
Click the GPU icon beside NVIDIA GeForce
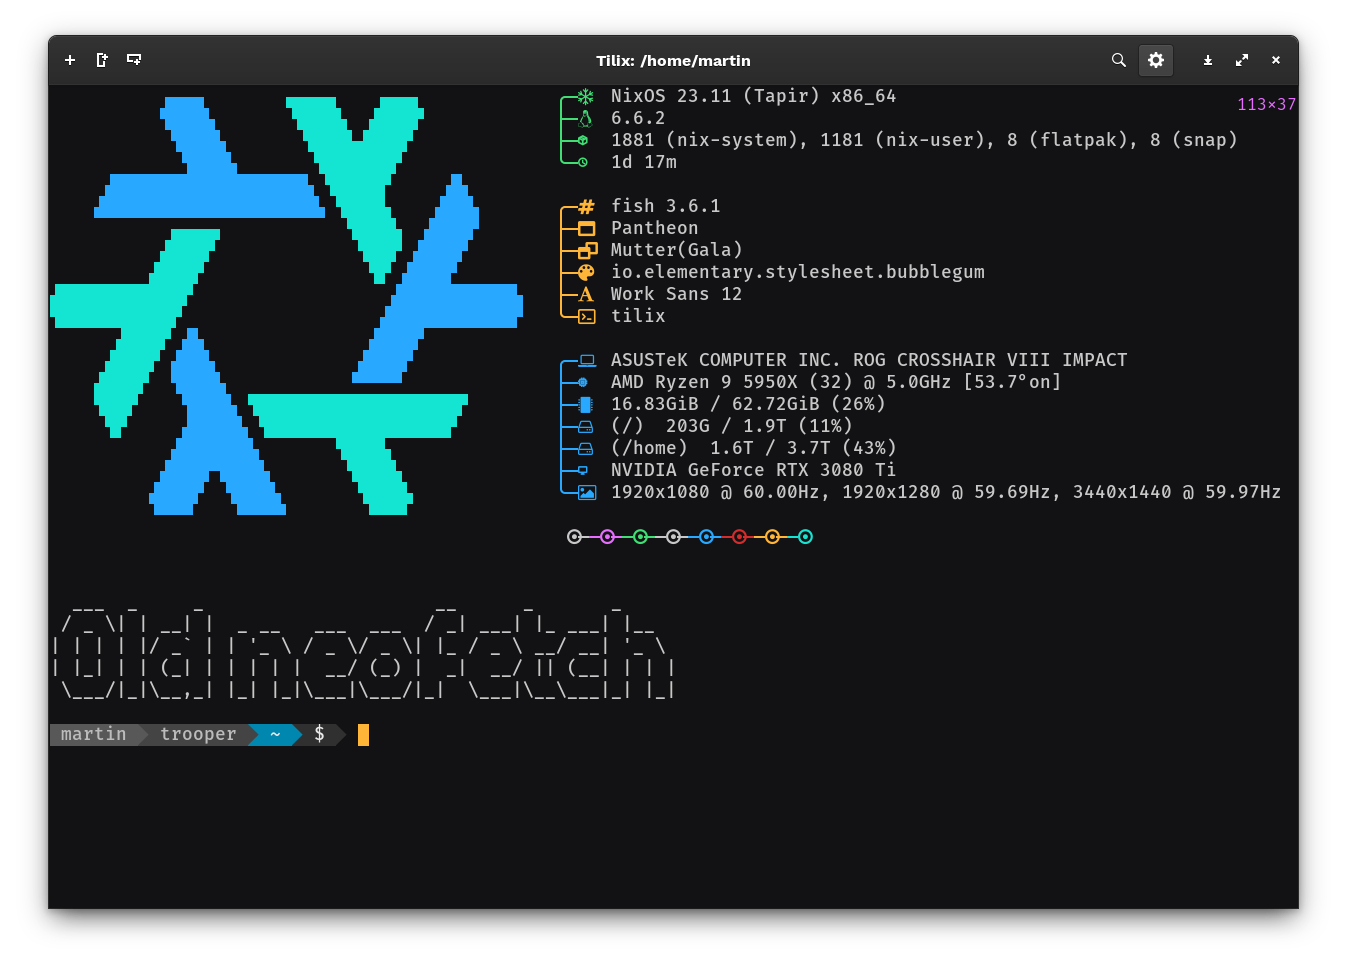click(583, 470)
